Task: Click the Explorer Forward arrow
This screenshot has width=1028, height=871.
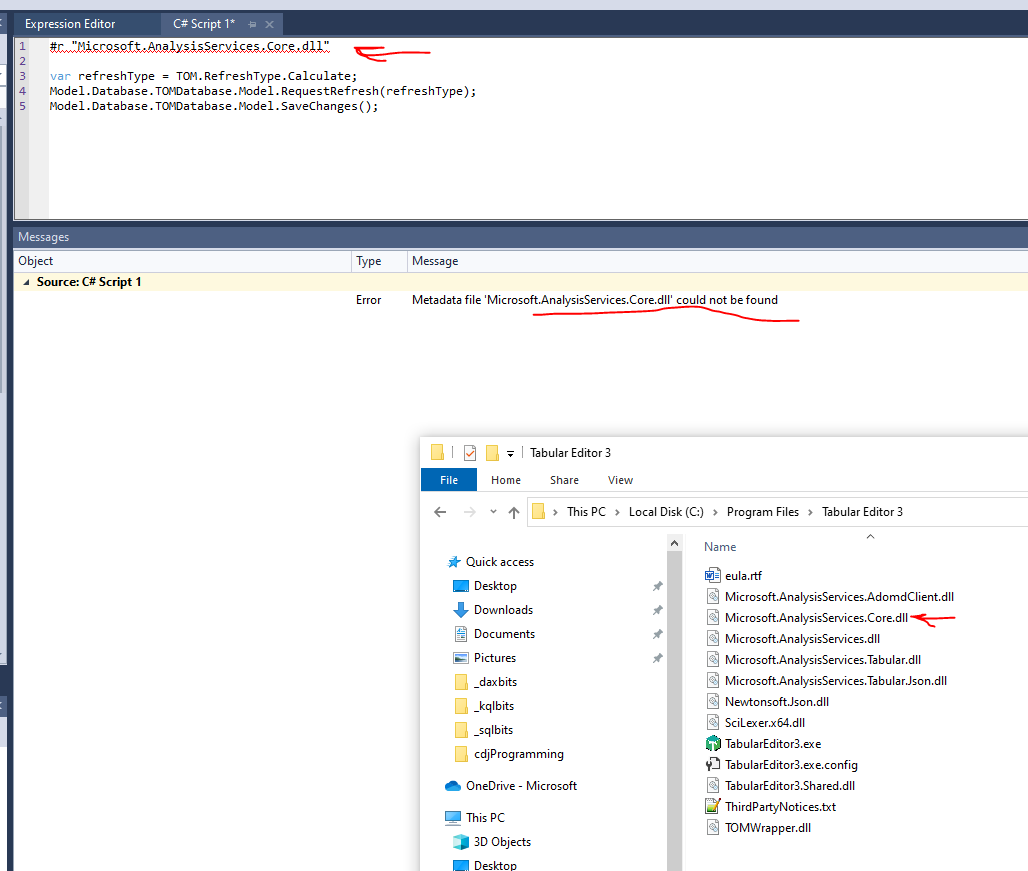Action: click(x=469, y=512)
